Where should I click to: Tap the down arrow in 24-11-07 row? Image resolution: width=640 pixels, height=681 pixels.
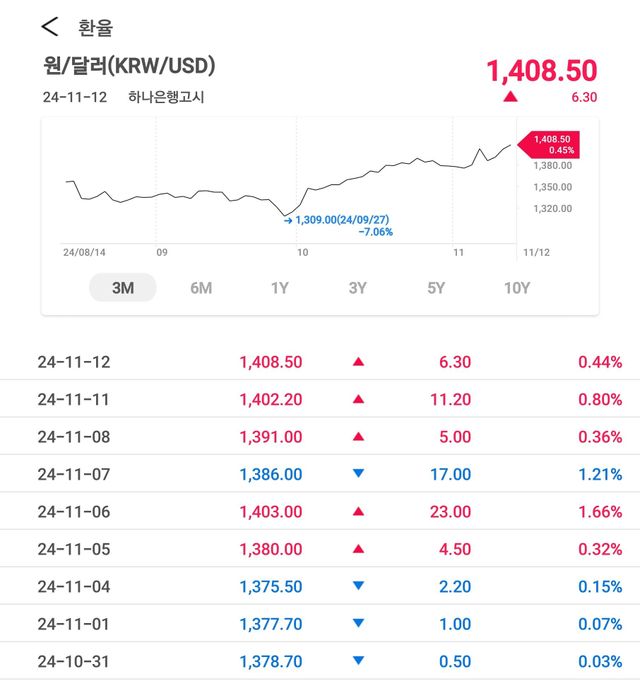(358, 475)
